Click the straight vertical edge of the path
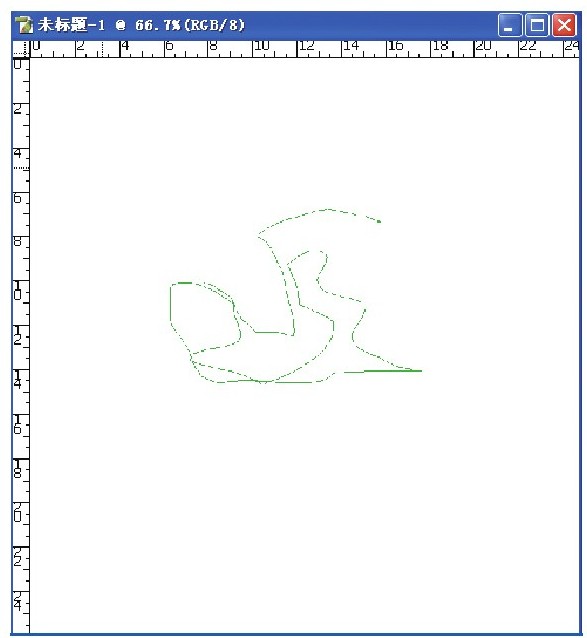The height and width of the screenshot is (638, 587). (x=170, y=303)
